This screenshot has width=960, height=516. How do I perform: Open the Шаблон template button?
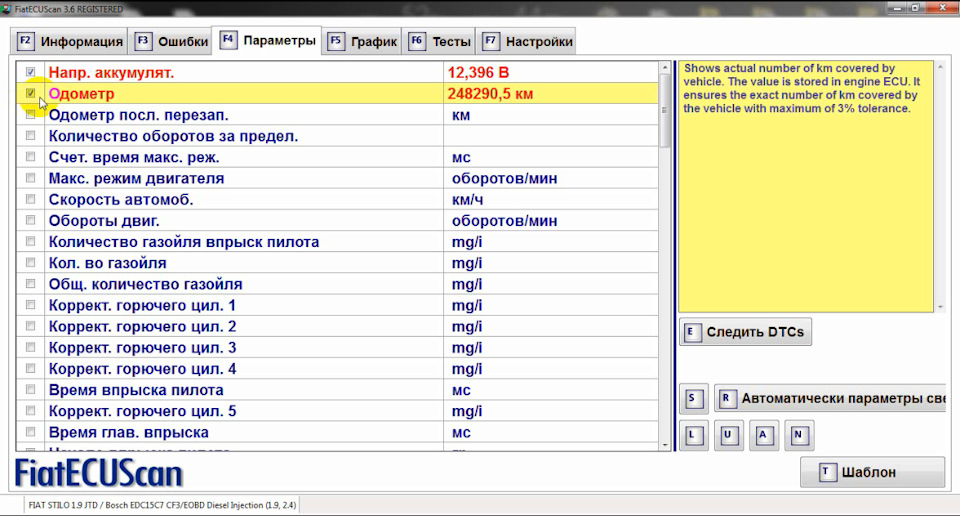coord(872,472)
